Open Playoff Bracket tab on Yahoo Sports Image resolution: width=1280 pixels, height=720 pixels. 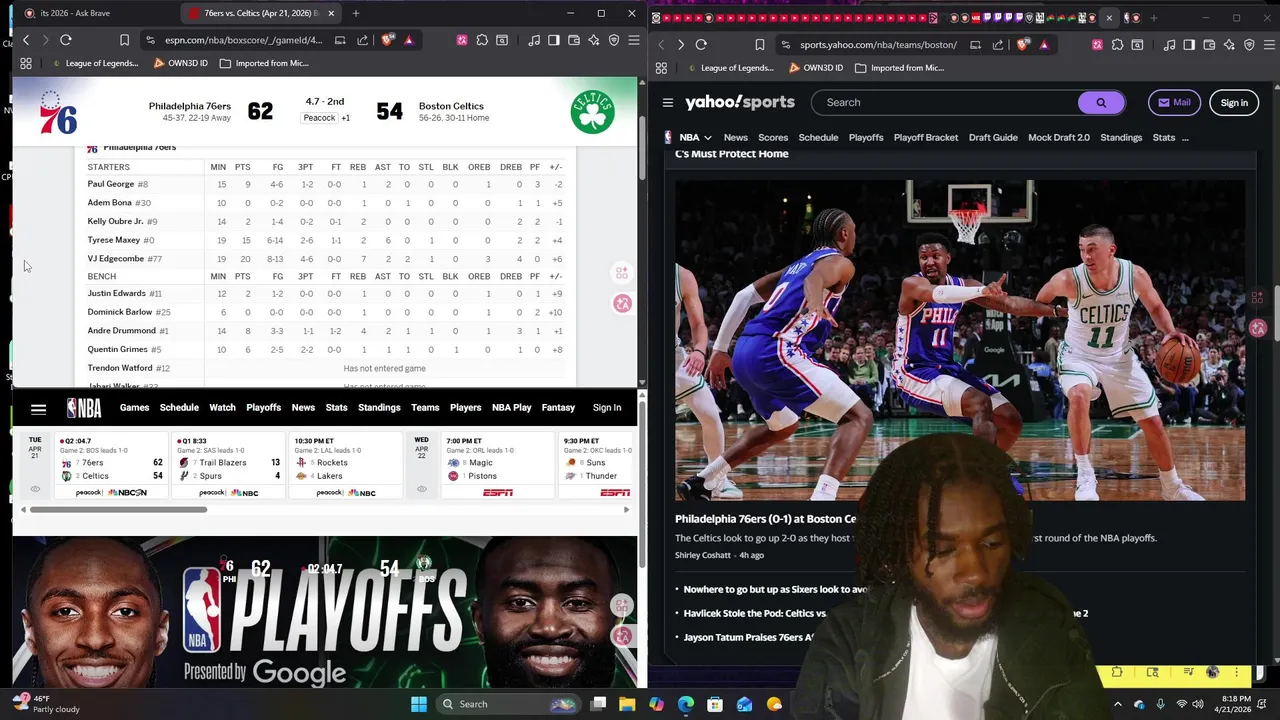click(x=926, y=138)
